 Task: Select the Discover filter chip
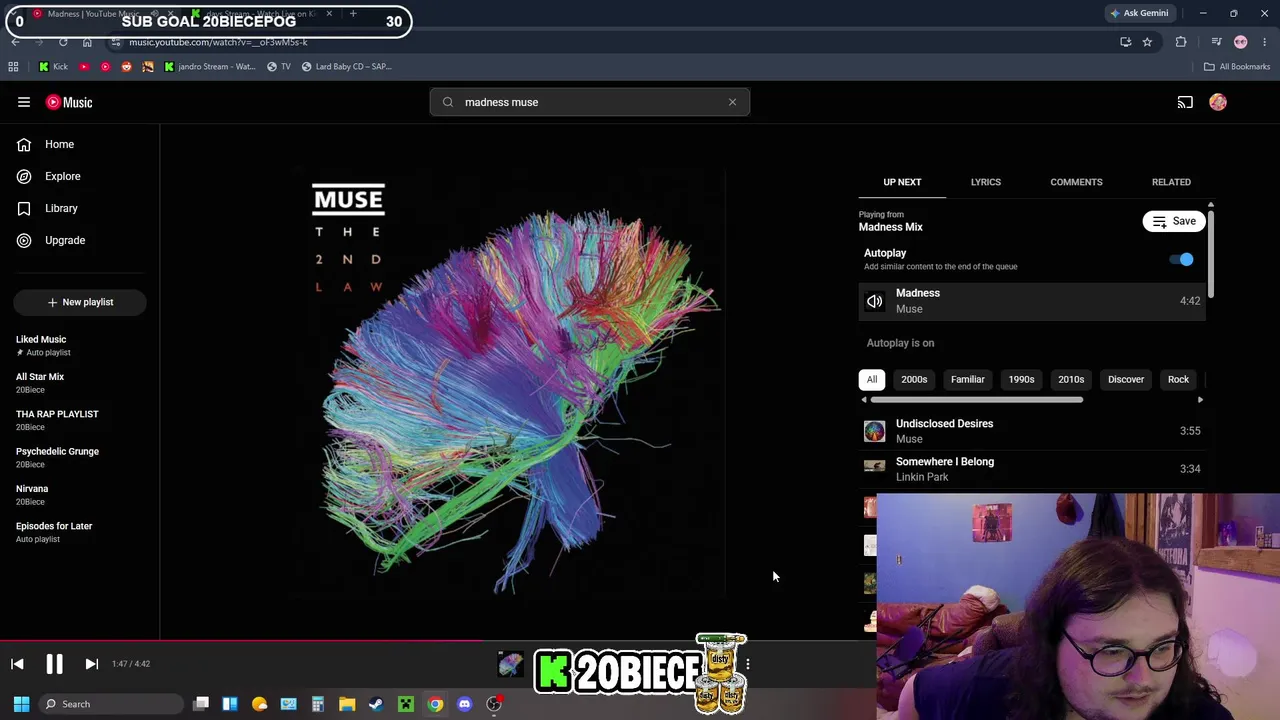1126,380
